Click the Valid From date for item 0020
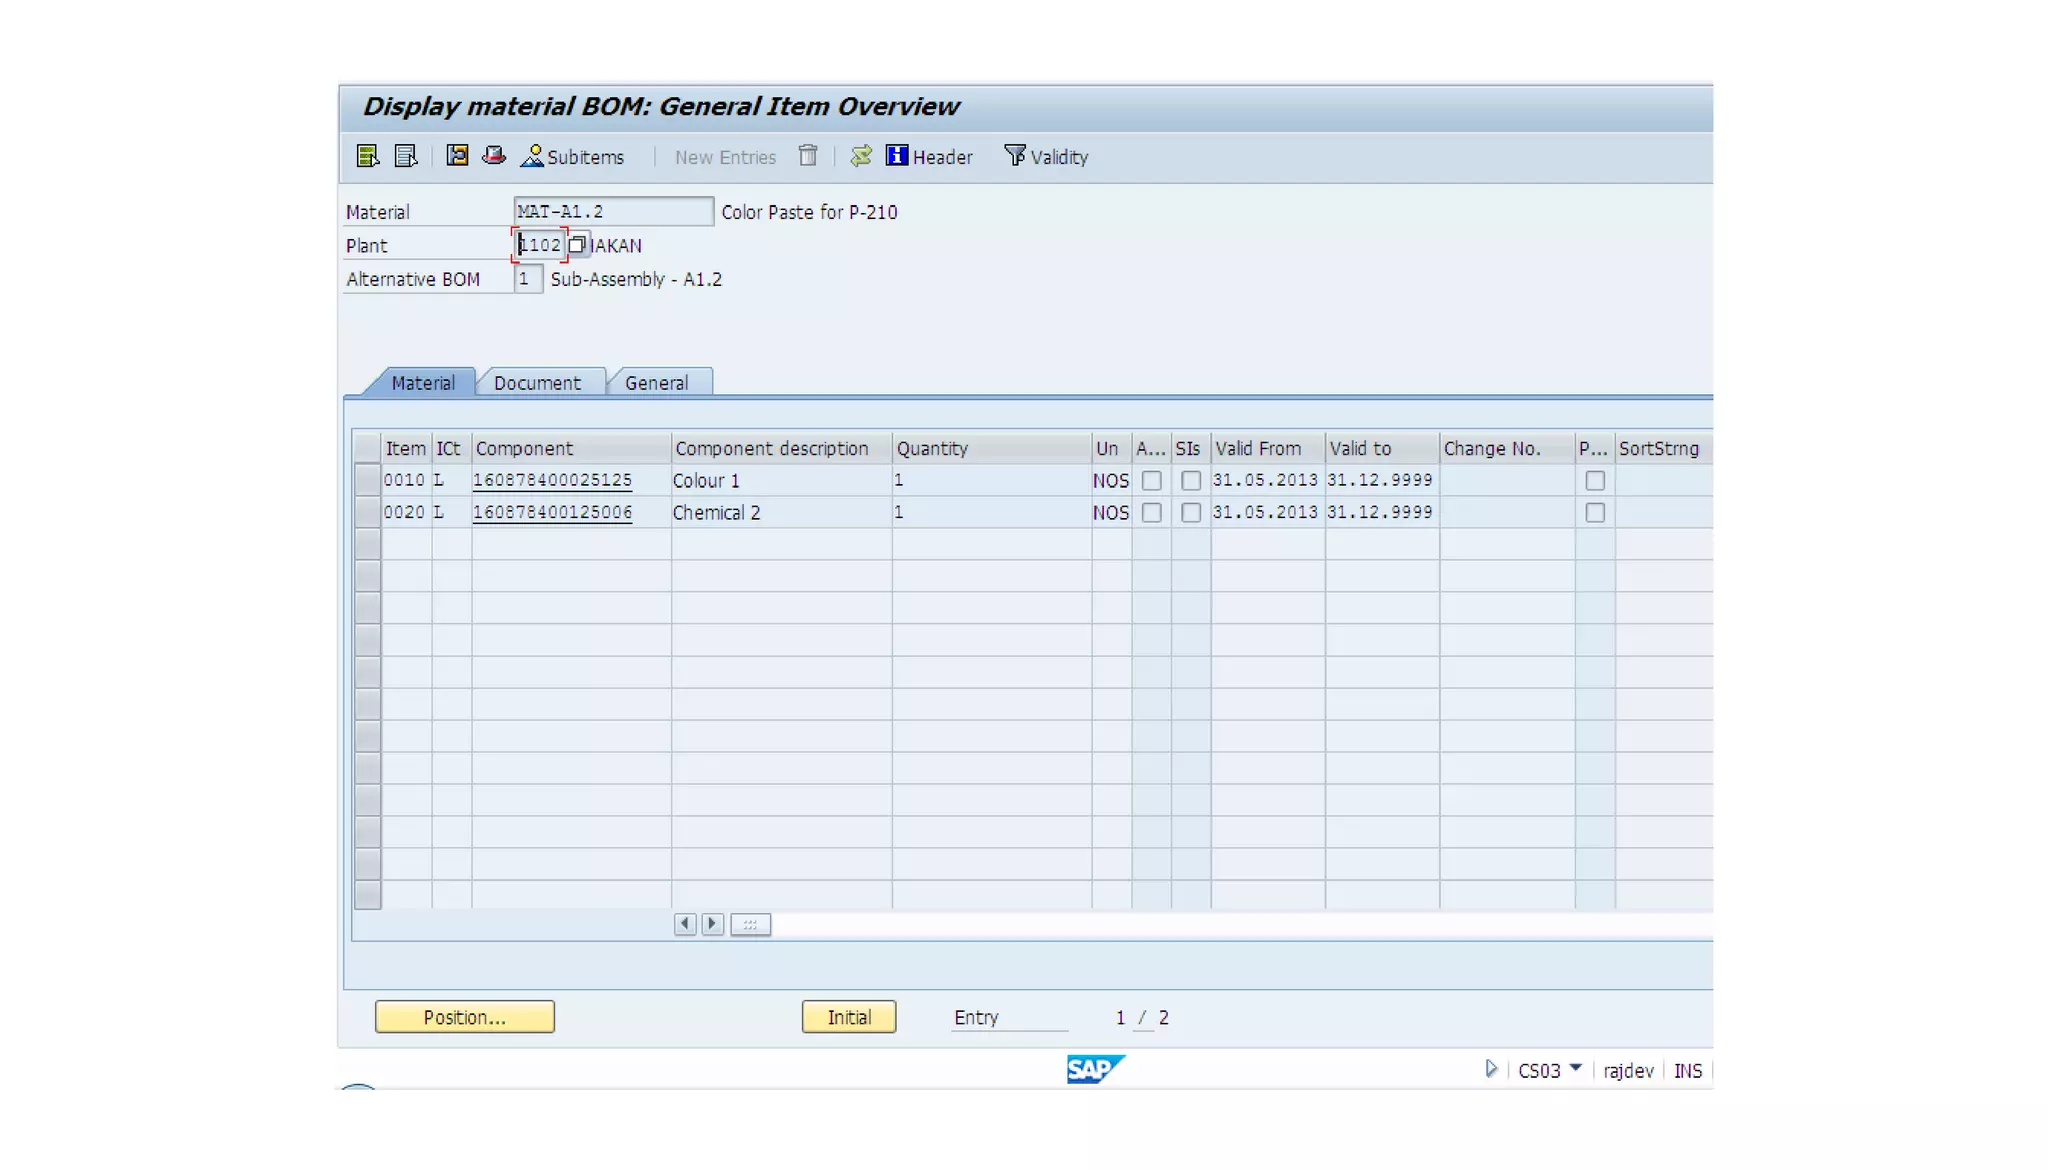 tap(1266, 512)
